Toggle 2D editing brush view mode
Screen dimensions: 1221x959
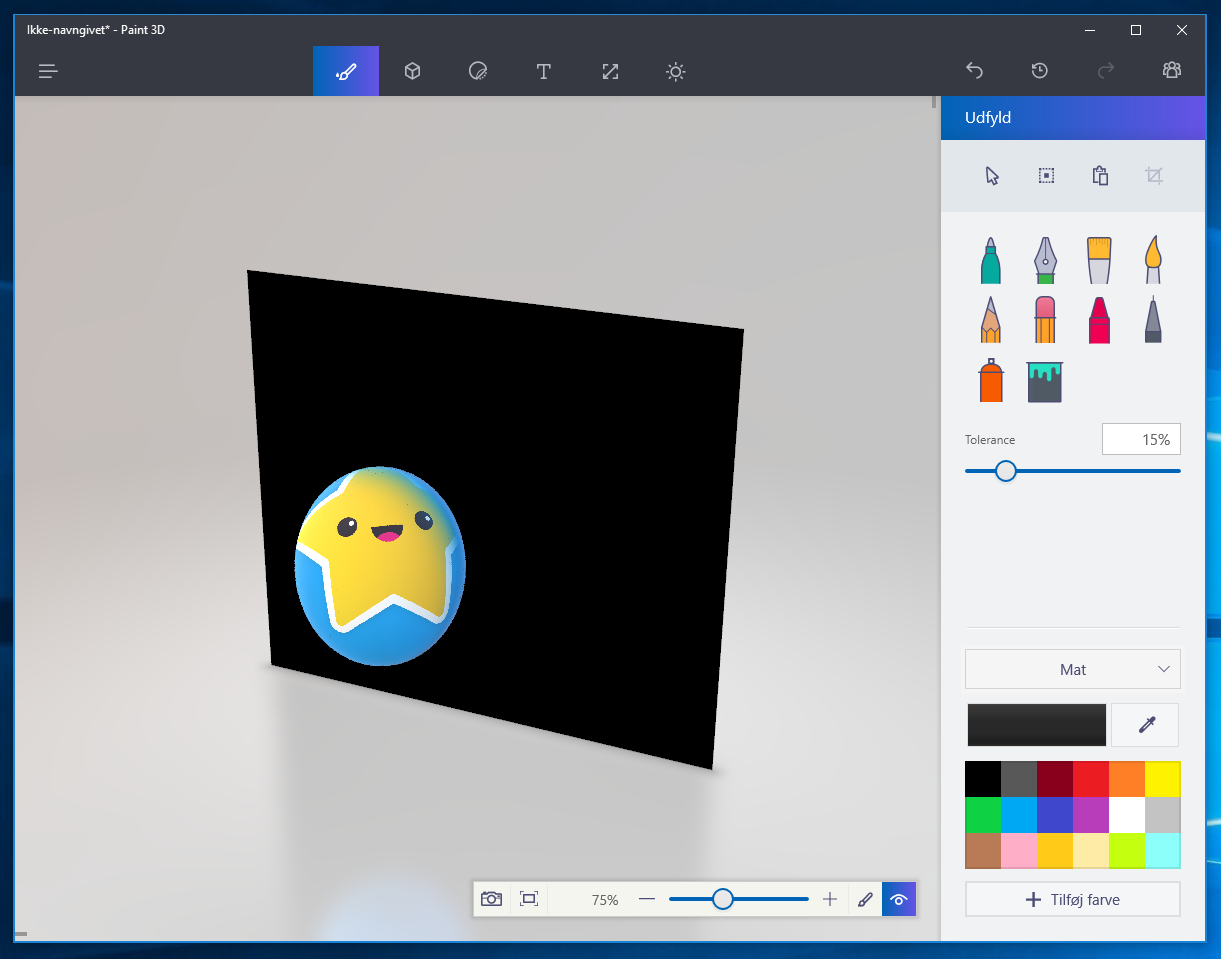pyautogui.click(x=865, y=899)
